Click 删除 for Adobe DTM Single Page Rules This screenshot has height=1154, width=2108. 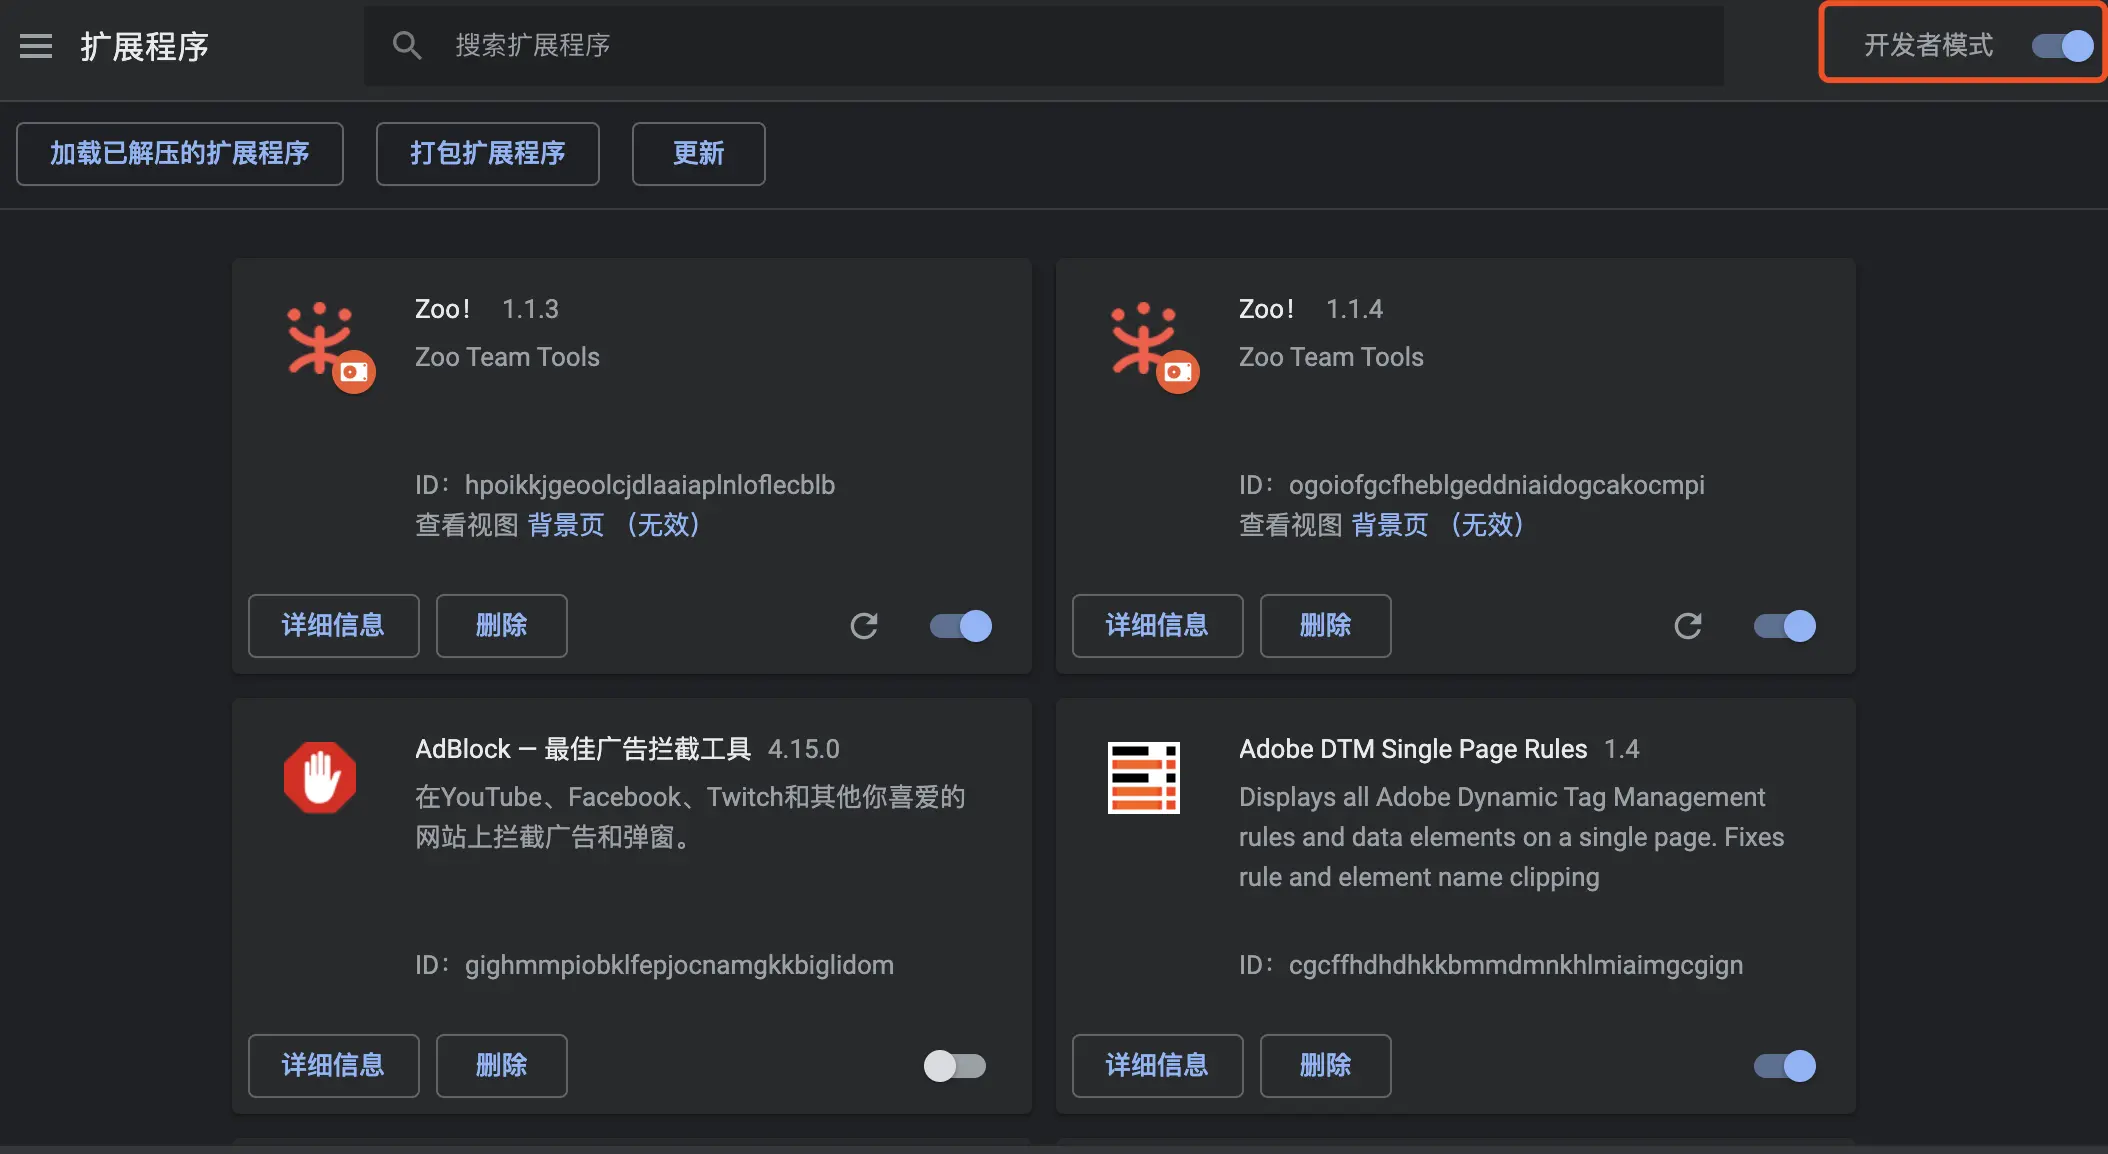[1325, 1066]
